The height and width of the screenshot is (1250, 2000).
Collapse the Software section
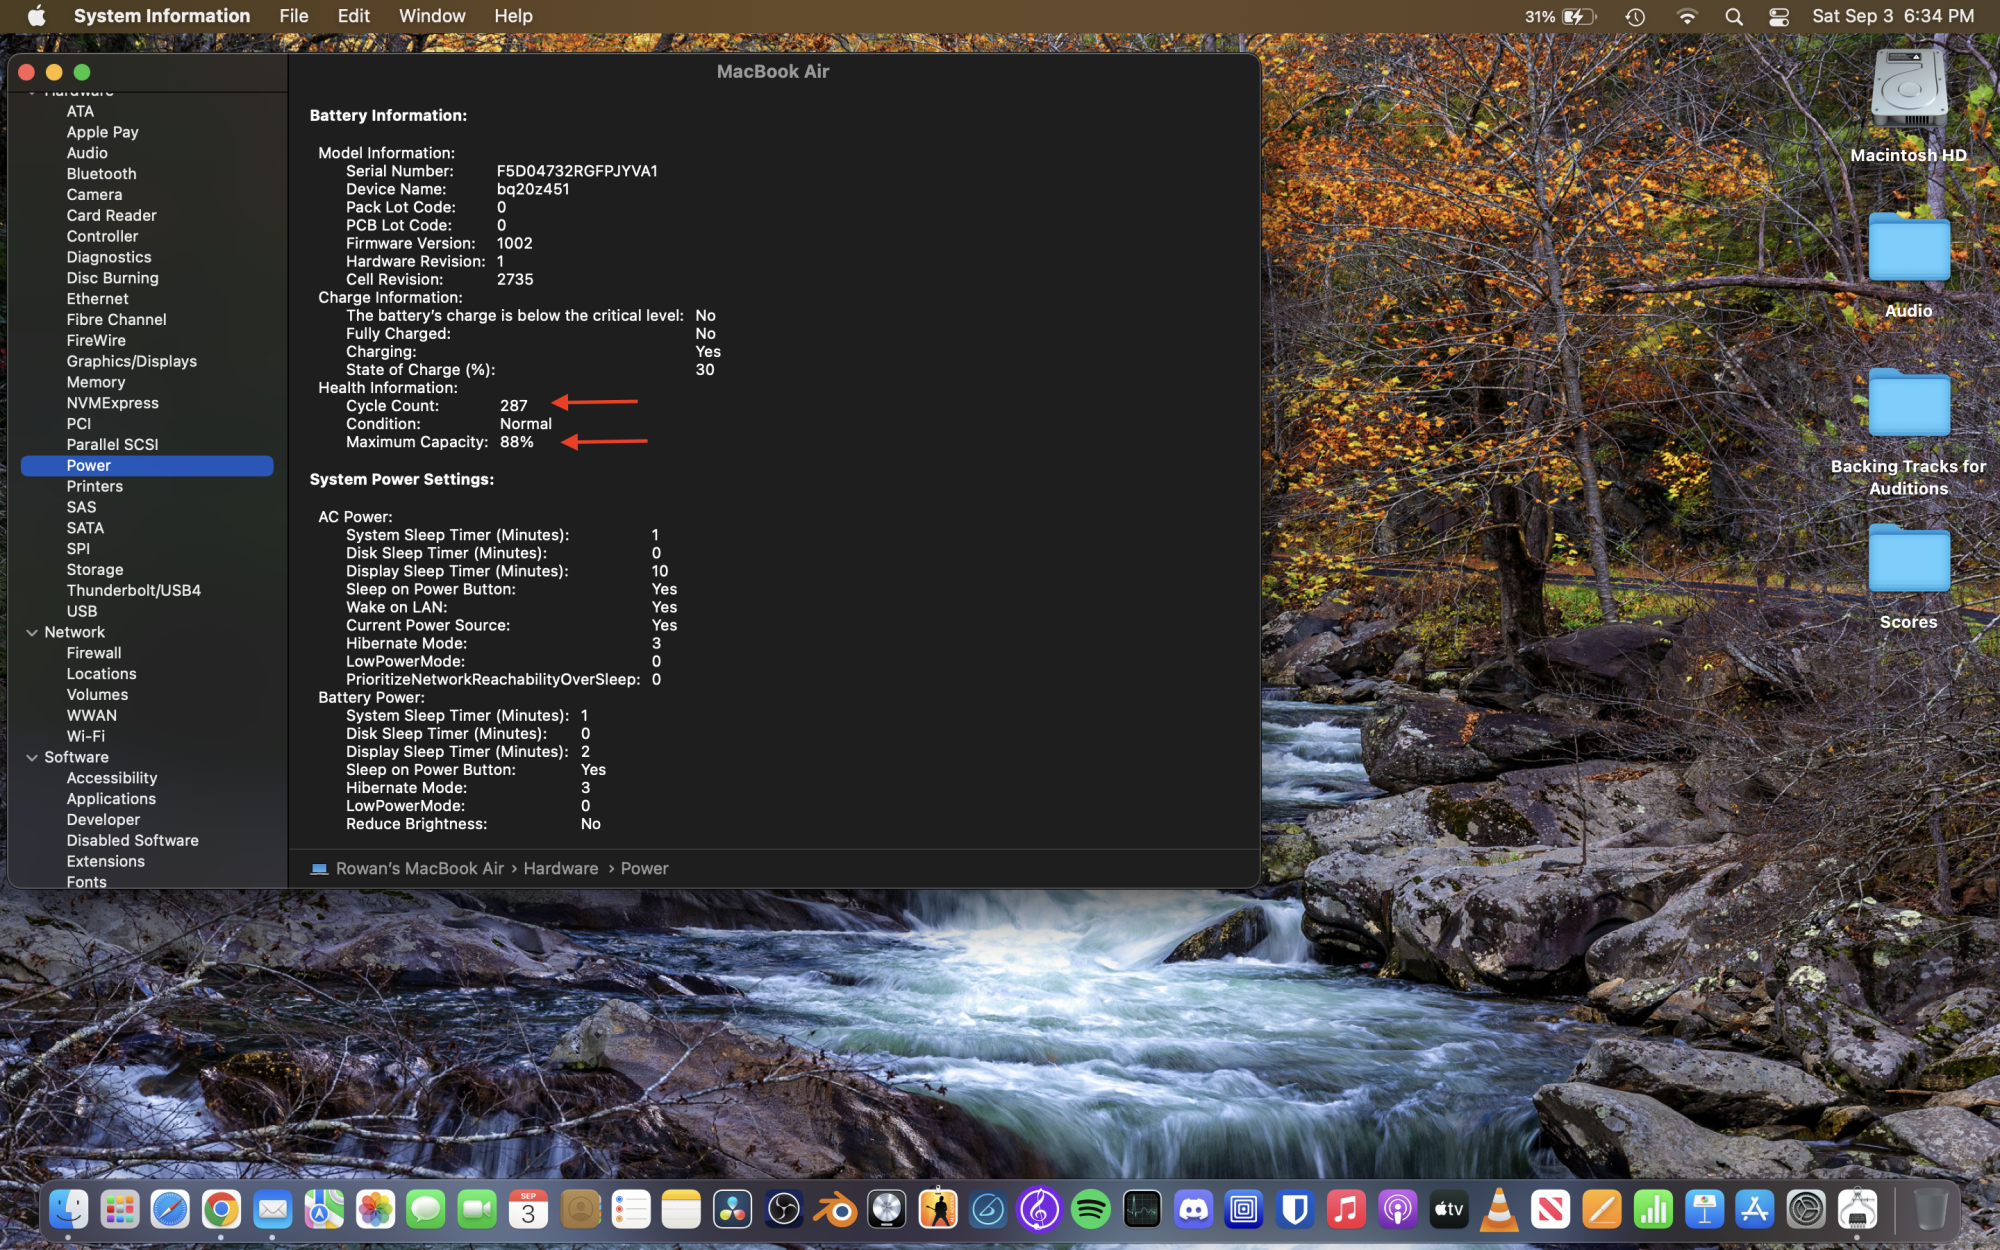32,757
